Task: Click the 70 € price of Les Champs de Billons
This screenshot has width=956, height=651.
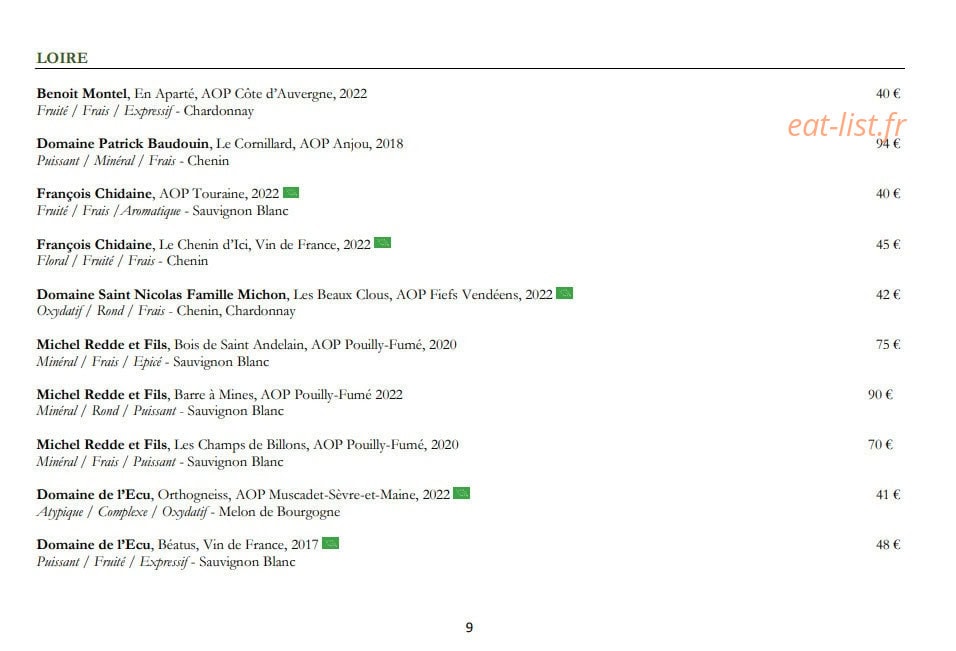Action: (880, 444)
